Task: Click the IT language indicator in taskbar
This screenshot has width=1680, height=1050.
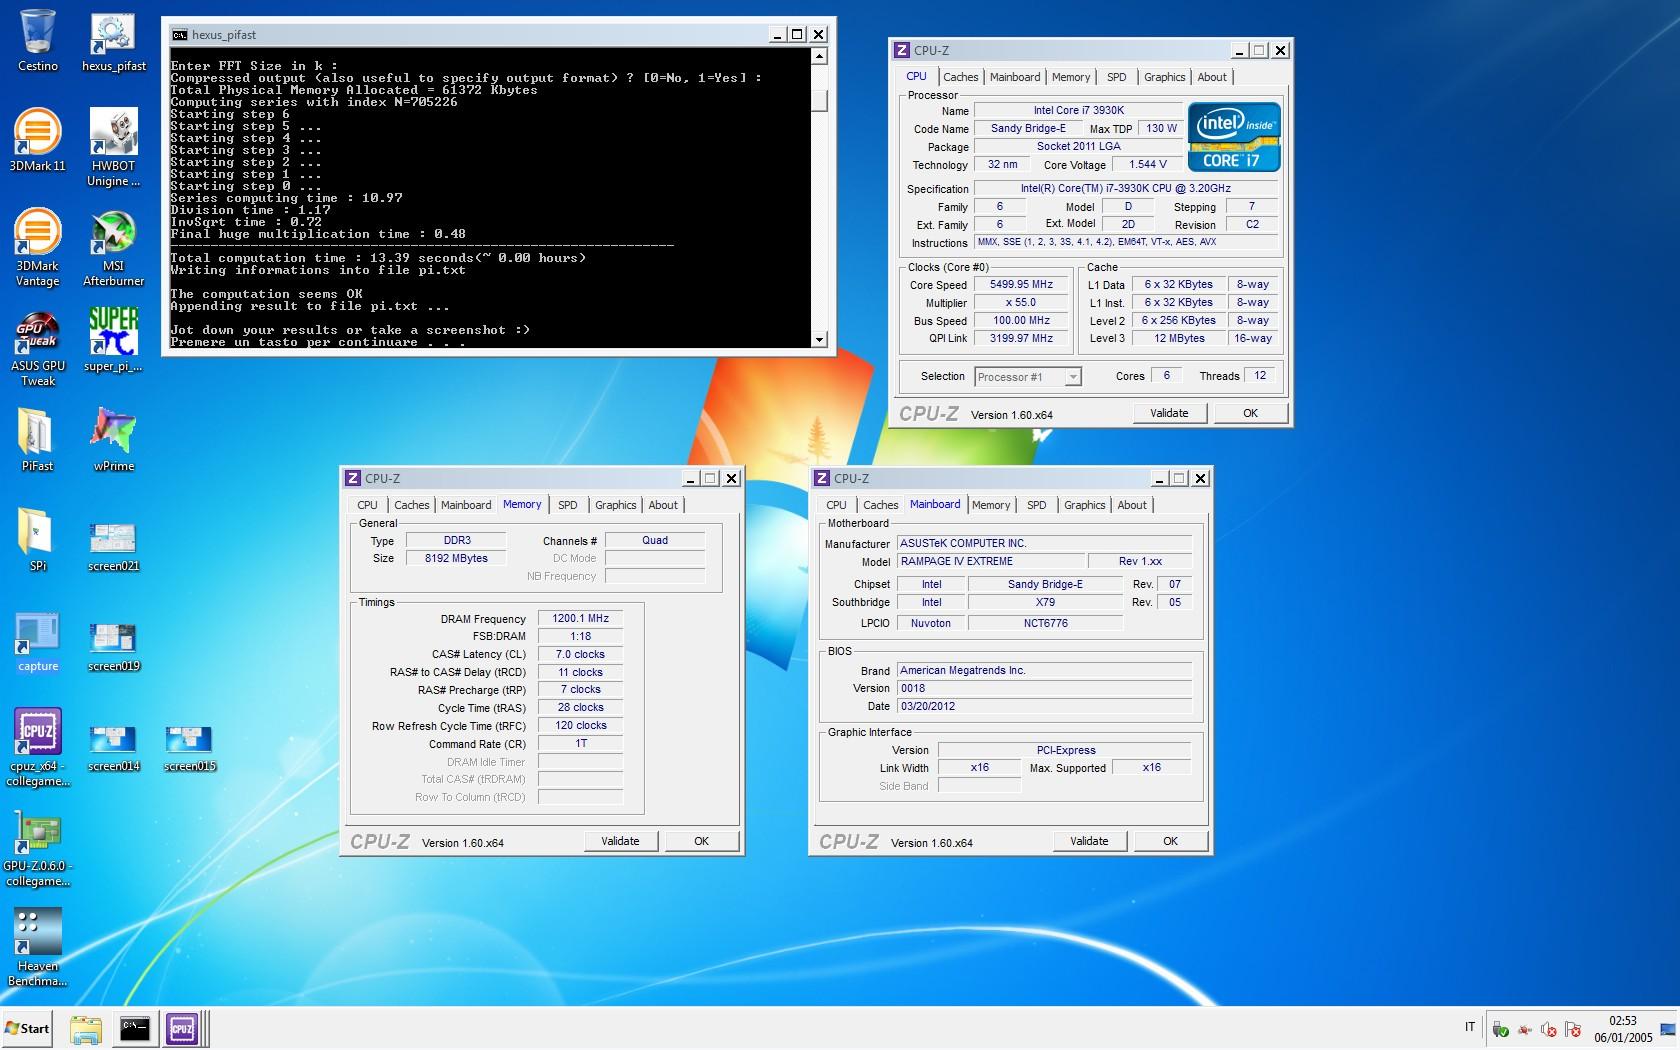Action: pos(1470,1027)
